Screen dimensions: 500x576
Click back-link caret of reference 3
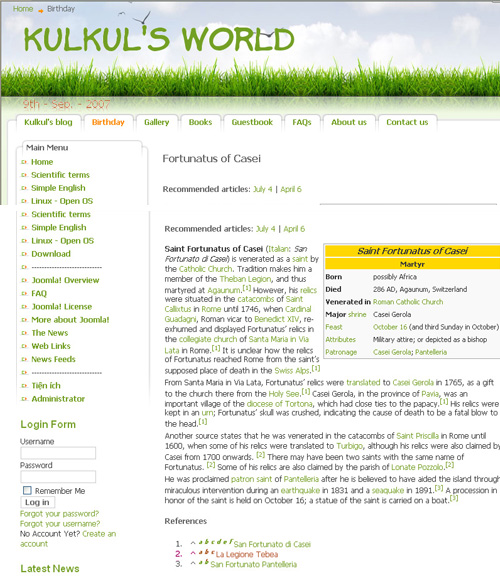(193, 563)
